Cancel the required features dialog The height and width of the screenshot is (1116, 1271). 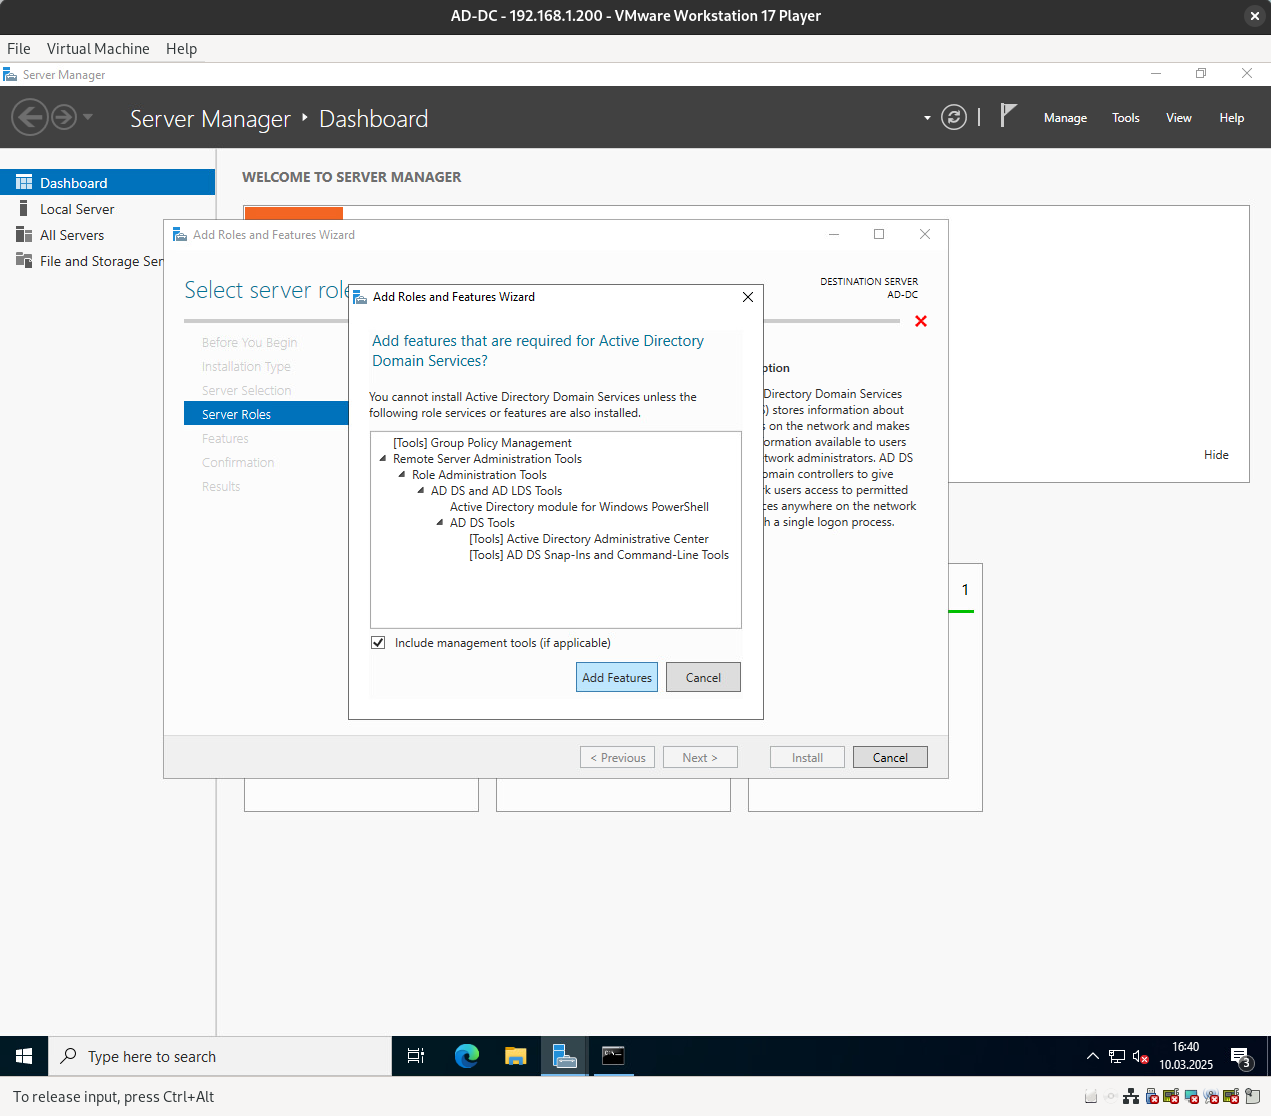(703, 678)
